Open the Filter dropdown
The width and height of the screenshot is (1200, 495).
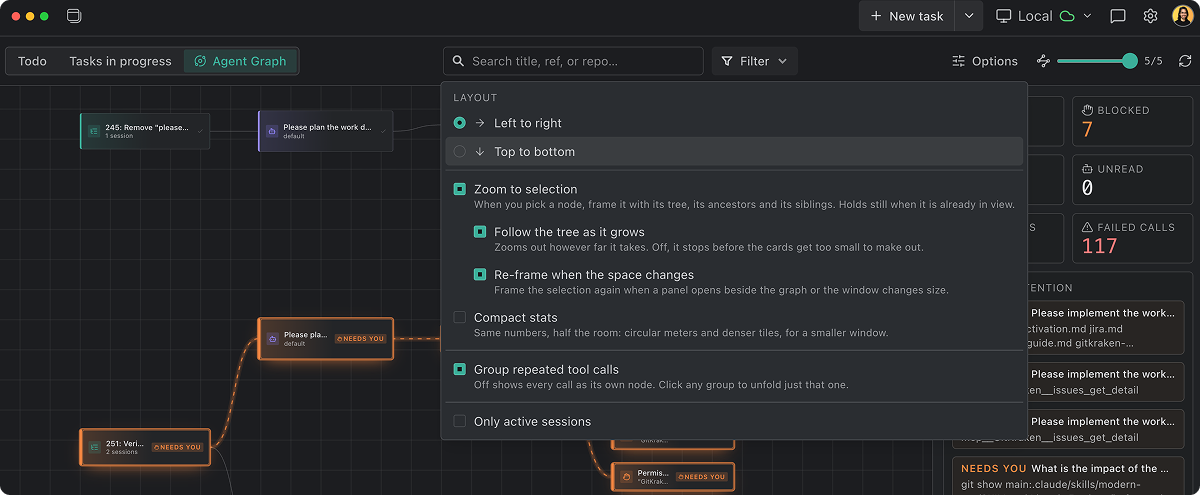(x=754, y=61)
